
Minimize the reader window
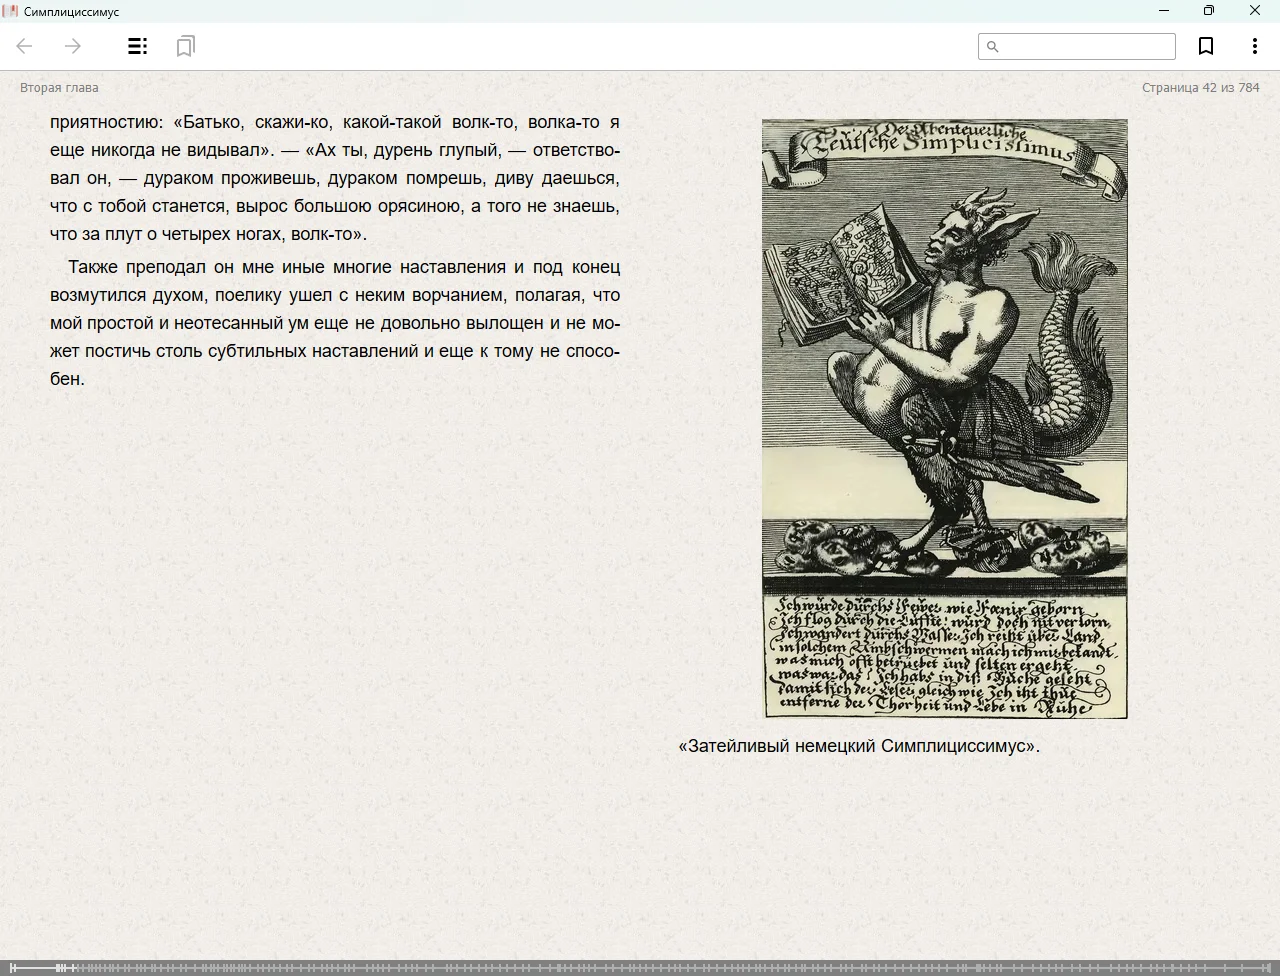1163,11
